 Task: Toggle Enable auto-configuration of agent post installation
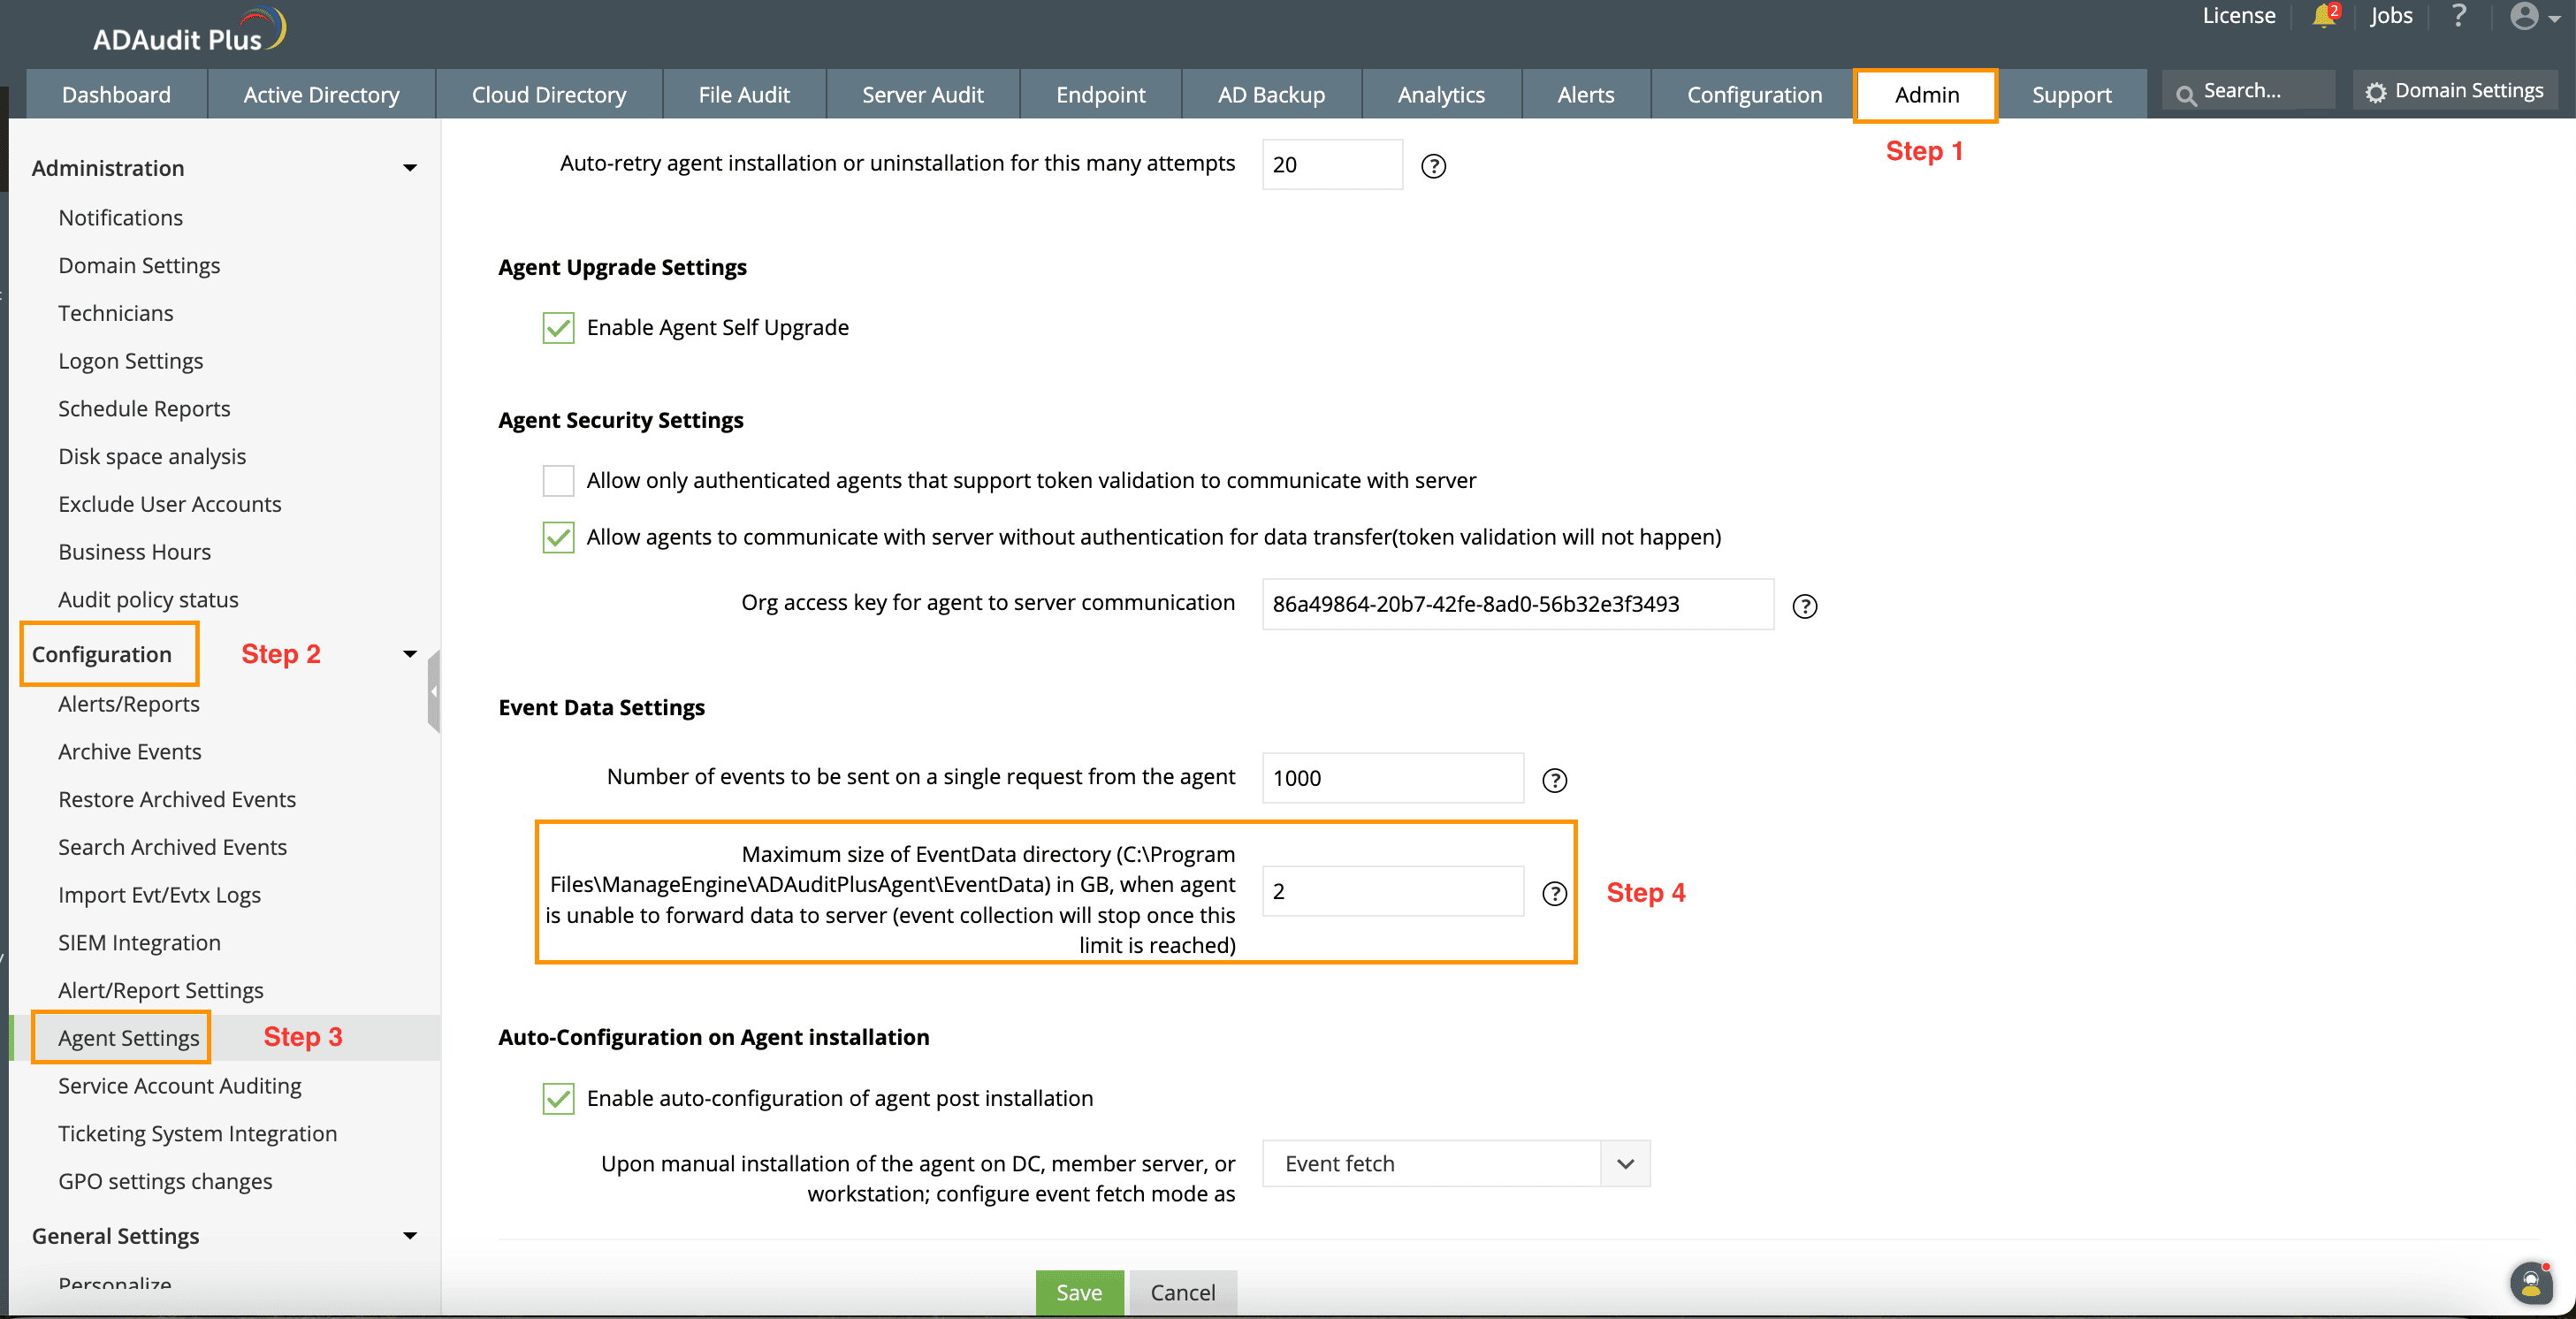pos(558,1099)
